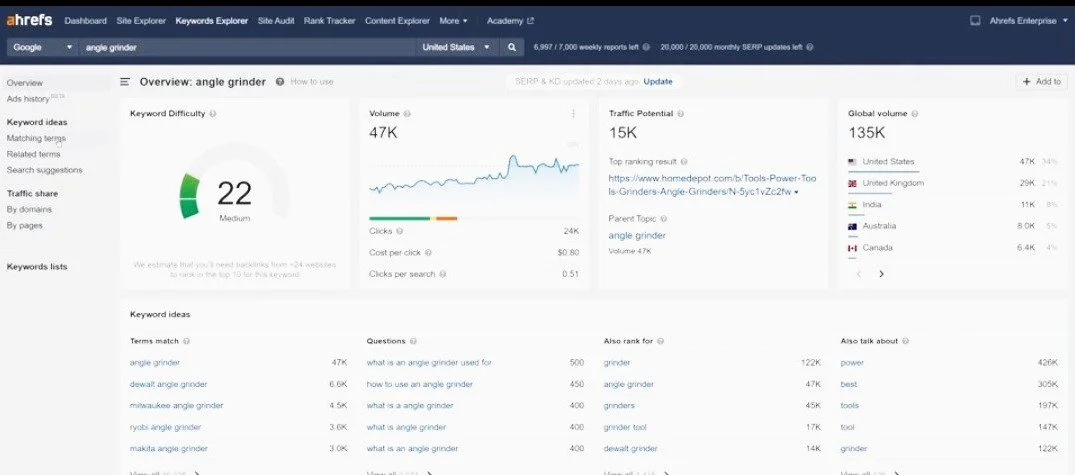Click info icon beside Traffic Potential

[680, 114]
